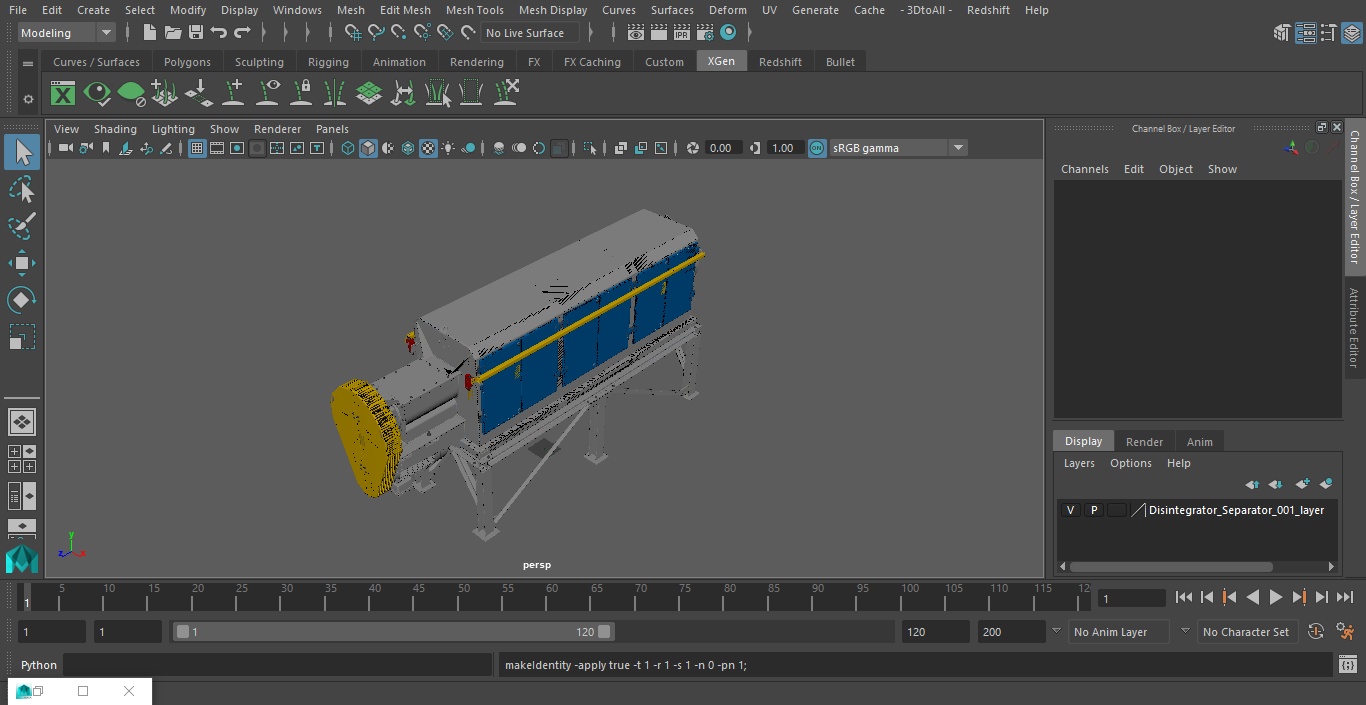This screenshot has height=705, width=1366.
Task: Select the Lasso tool in toolbox
Action: (x=22, y=189)
